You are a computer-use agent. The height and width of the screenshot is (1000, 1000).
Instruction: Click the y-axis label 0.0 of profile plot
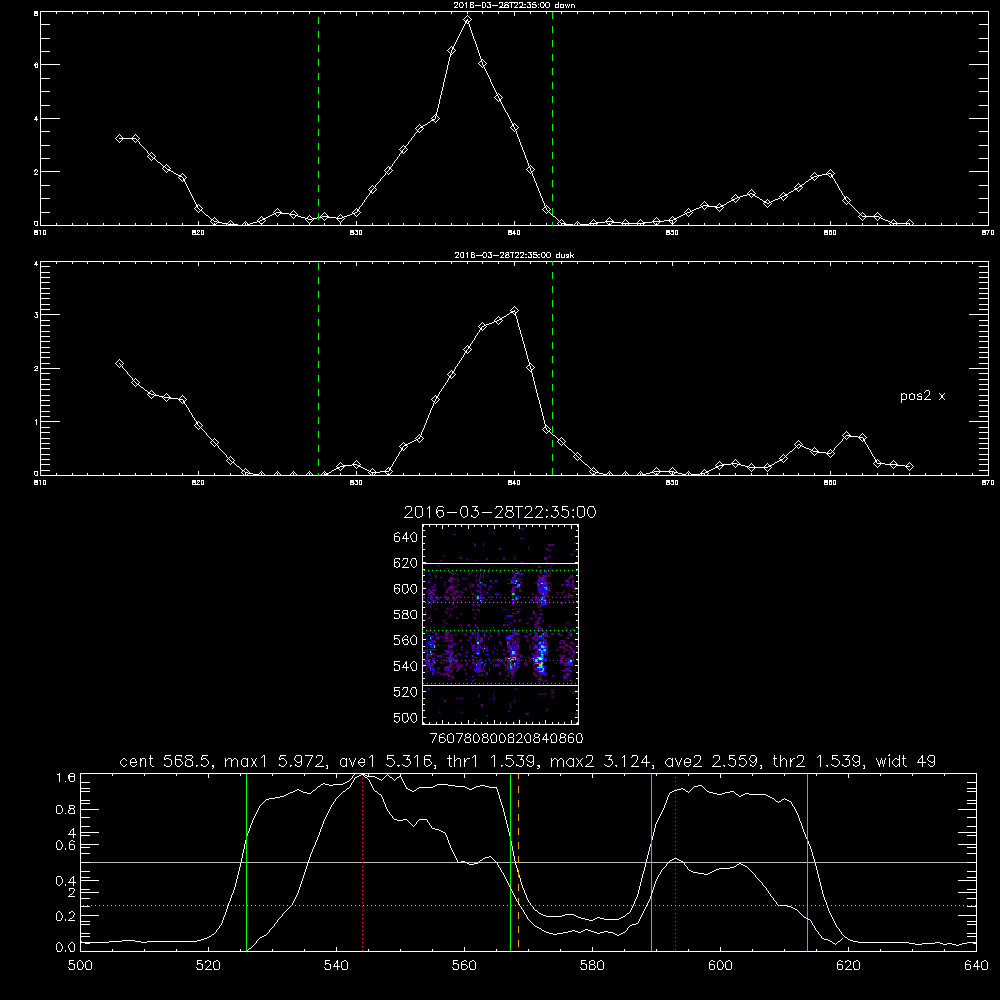[x=66, y=948]
